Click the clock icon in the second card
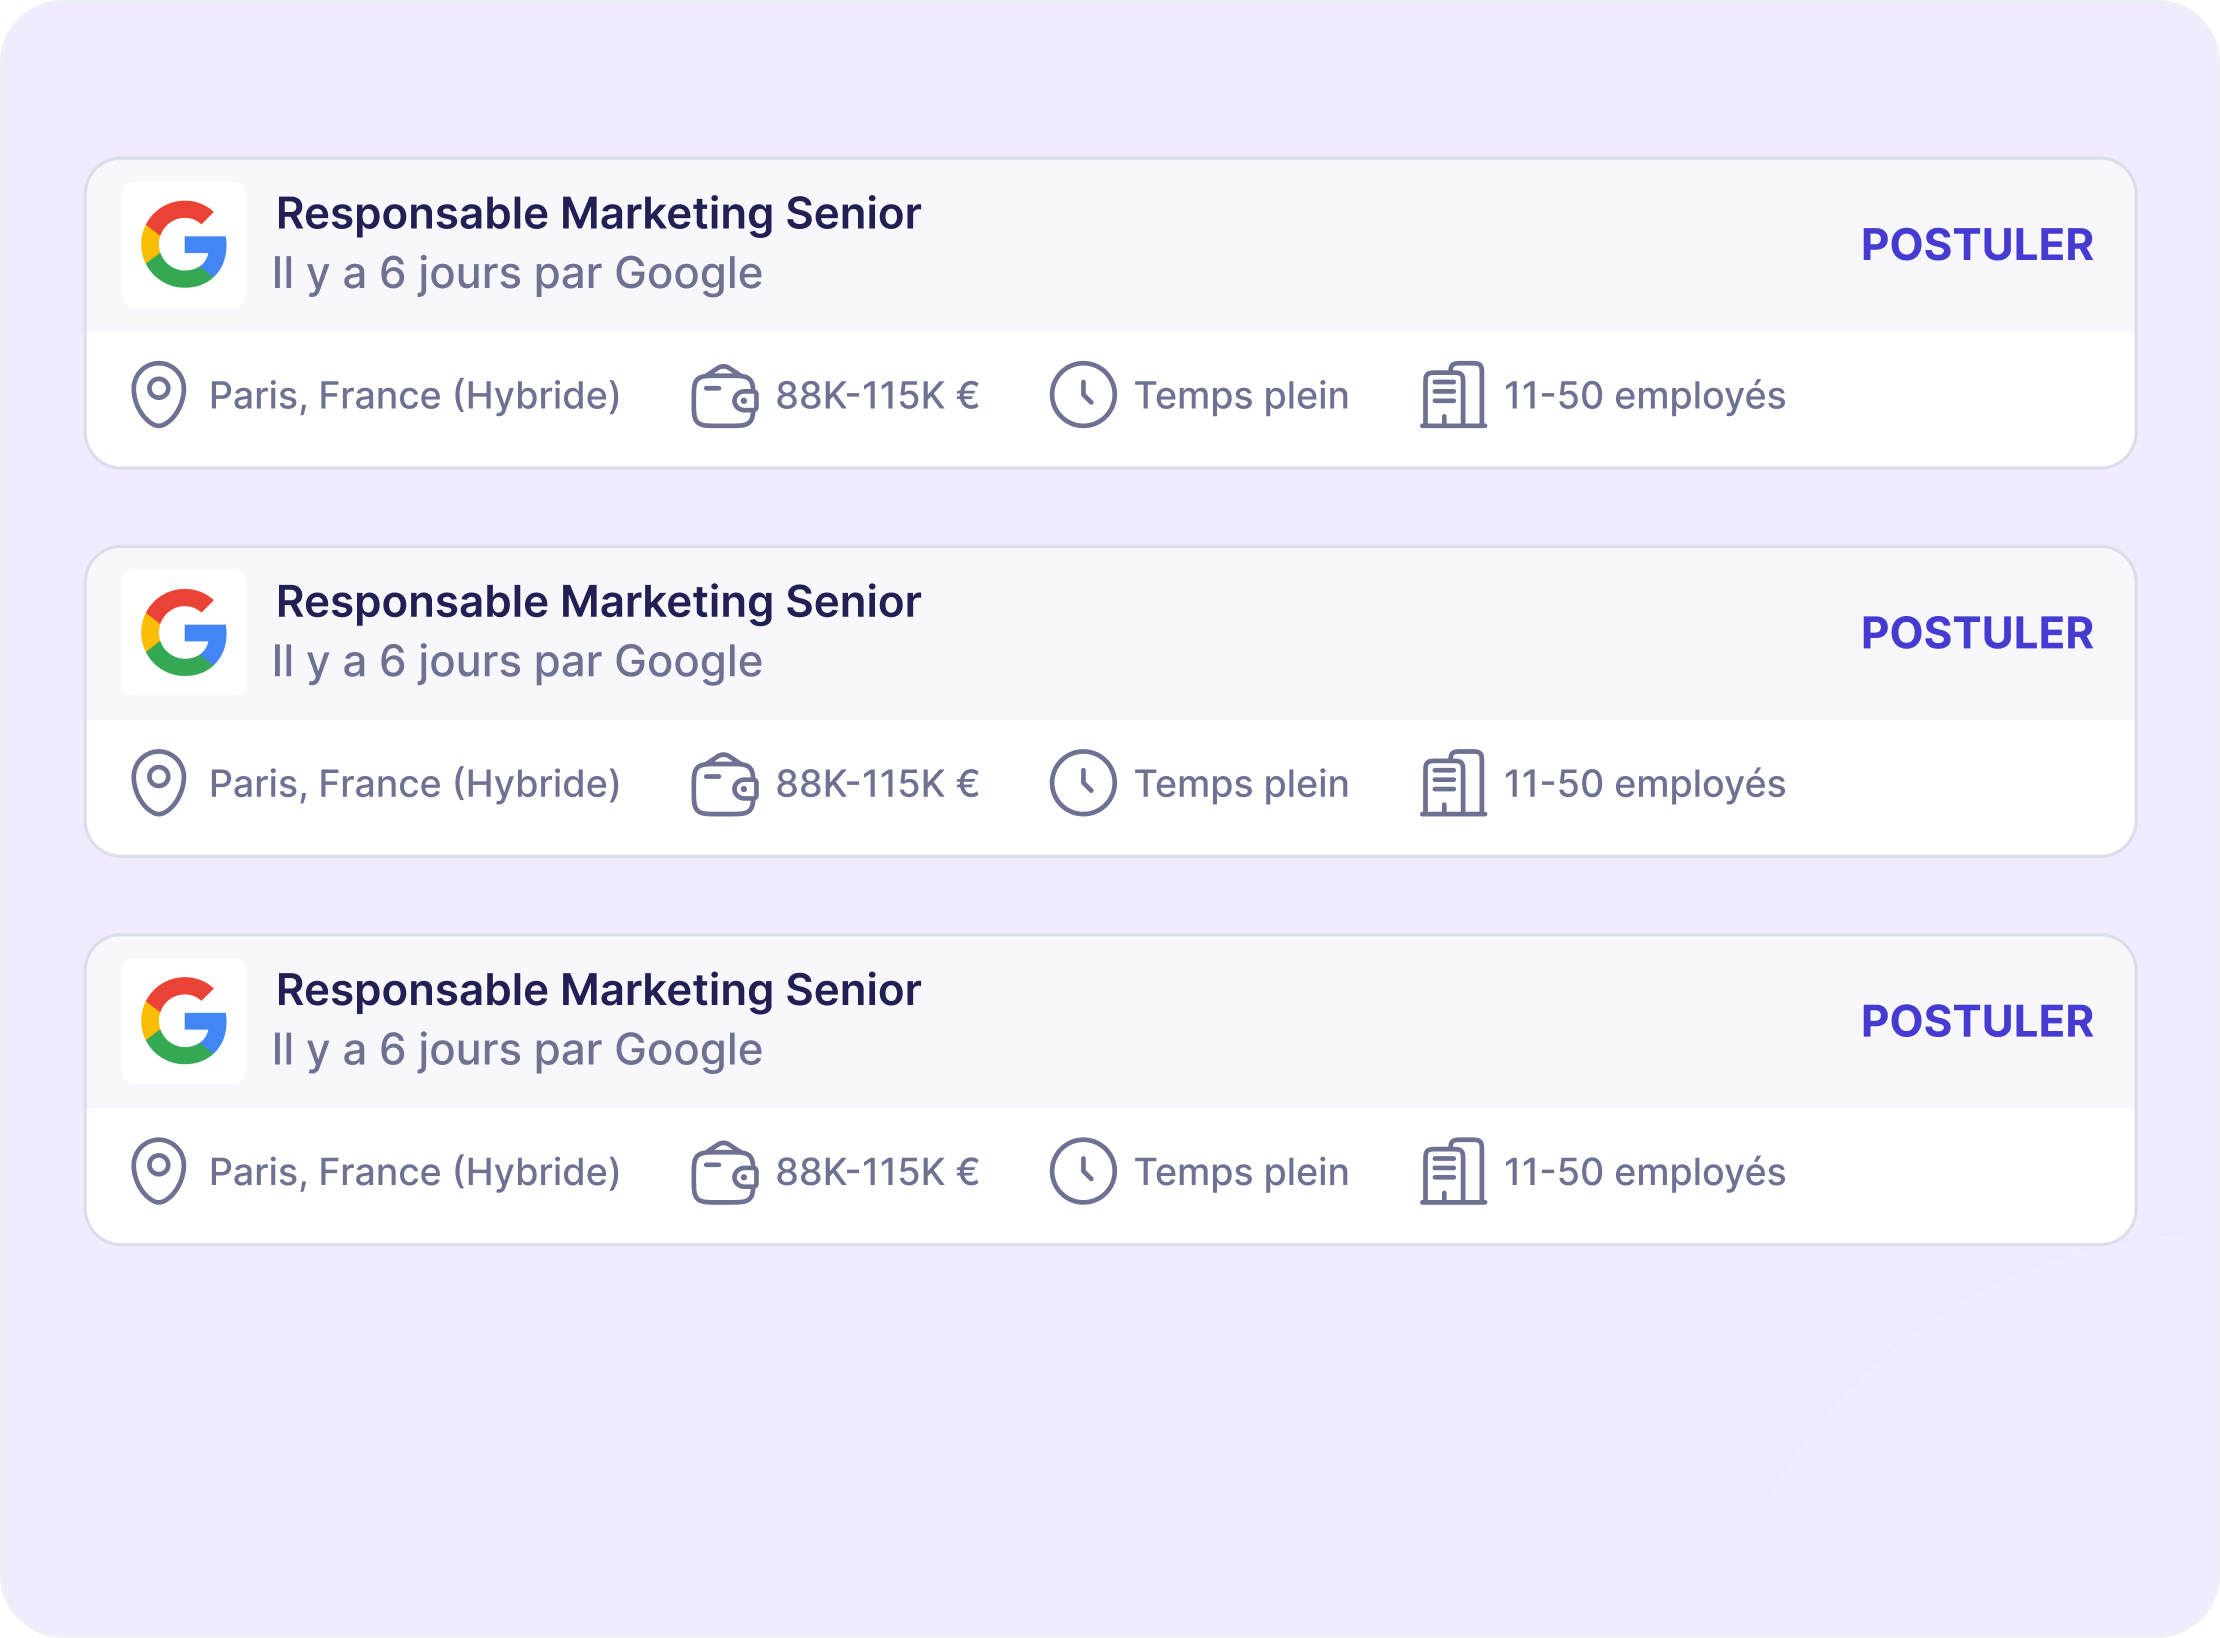This screenshot has width=2220, height=1638. point(1082,783)
